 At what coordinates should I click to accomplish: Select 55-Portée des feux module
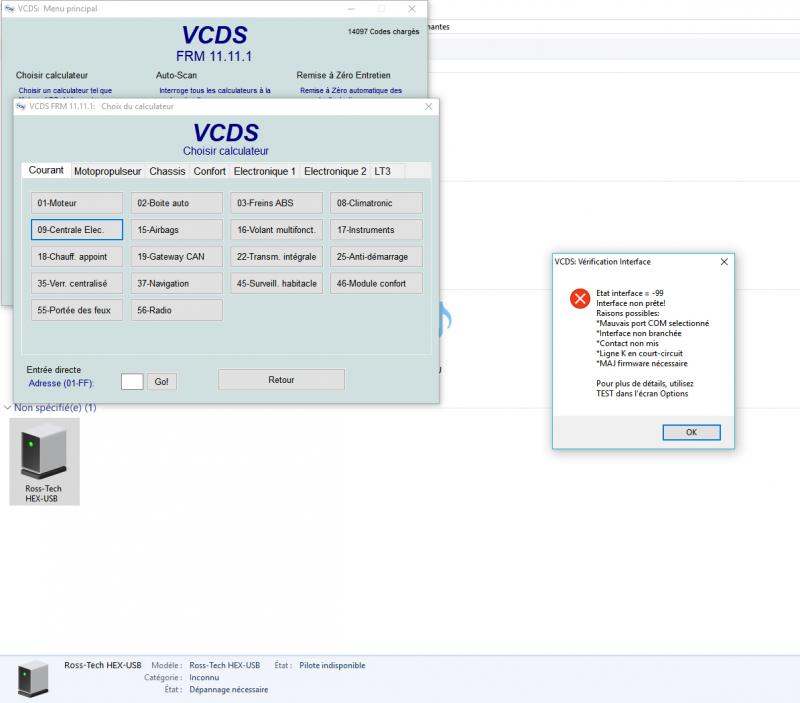point(77,310)
